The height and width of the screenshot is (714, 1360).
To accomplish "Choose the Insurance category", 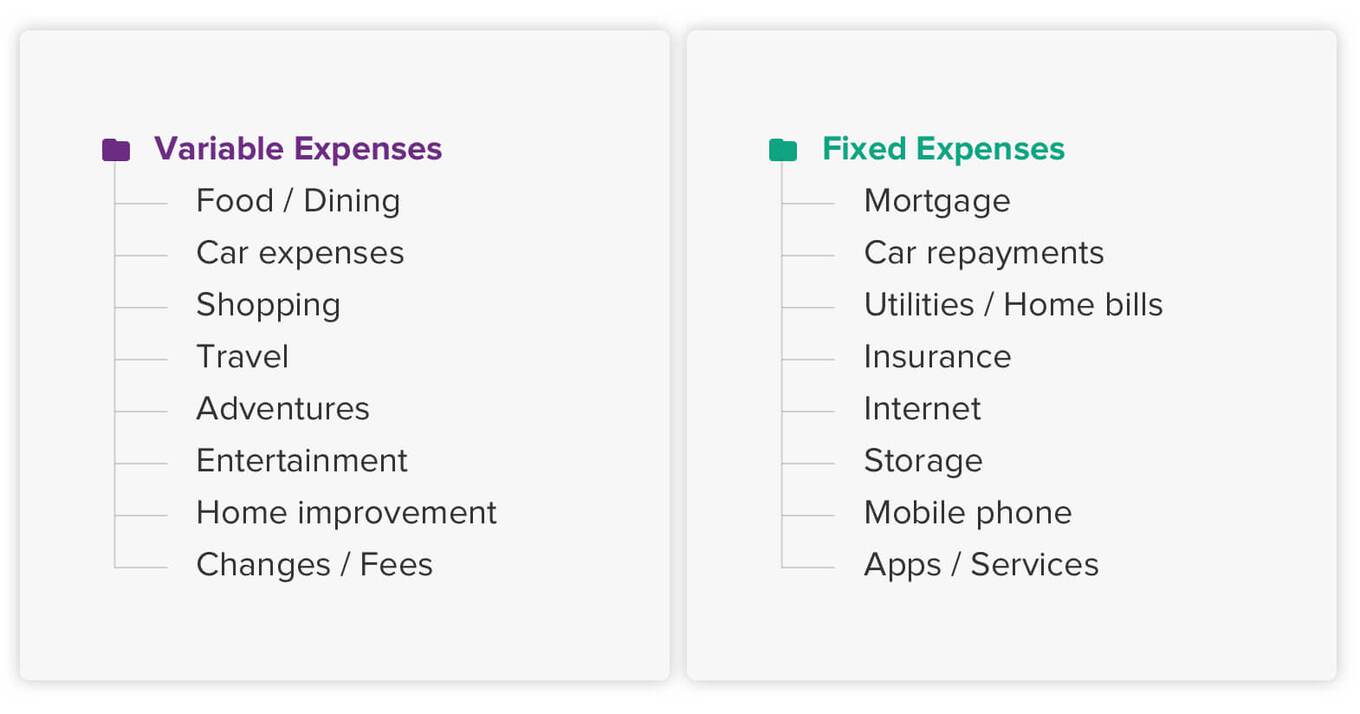I will pos(937,357).
